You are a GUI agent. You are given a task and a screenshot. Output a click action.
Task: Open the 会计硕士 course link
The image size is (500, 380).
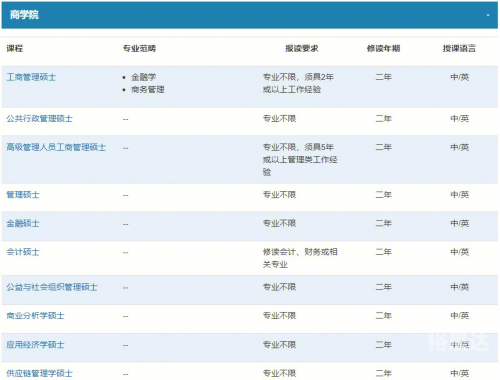click(23, 252)
